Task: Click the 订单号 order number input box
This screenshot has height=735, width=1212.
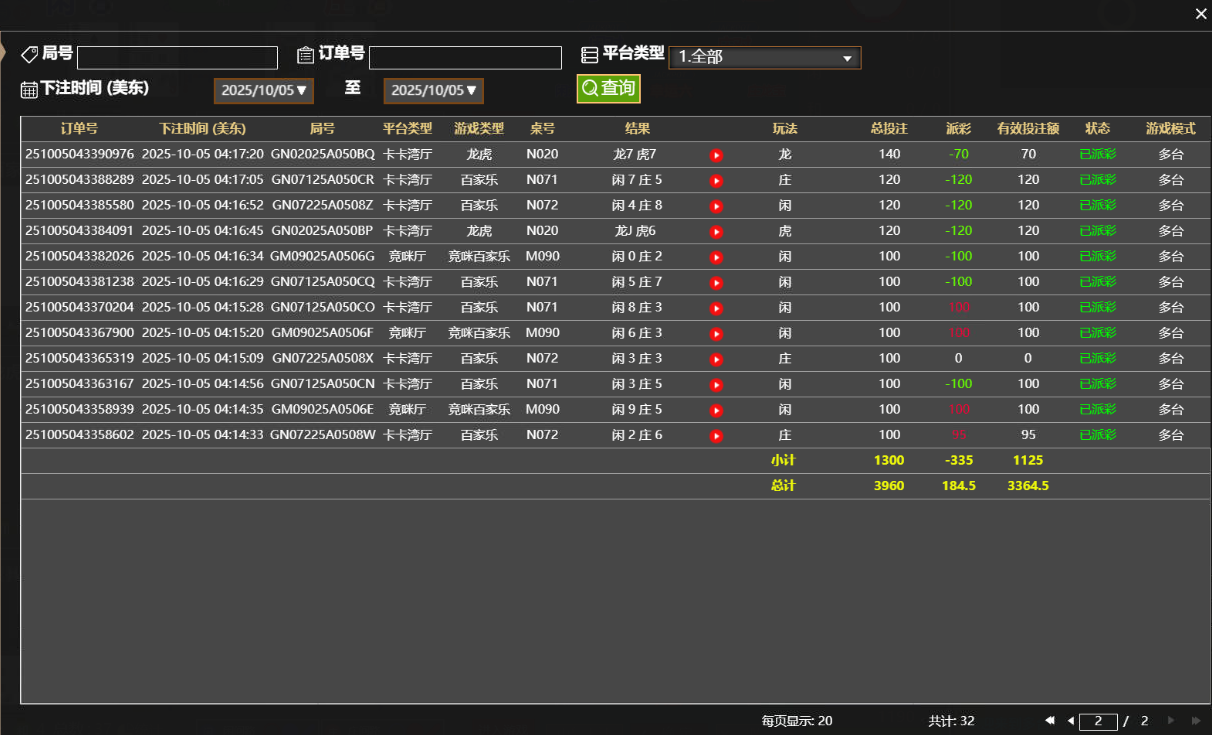Action: tap(465, 57)
